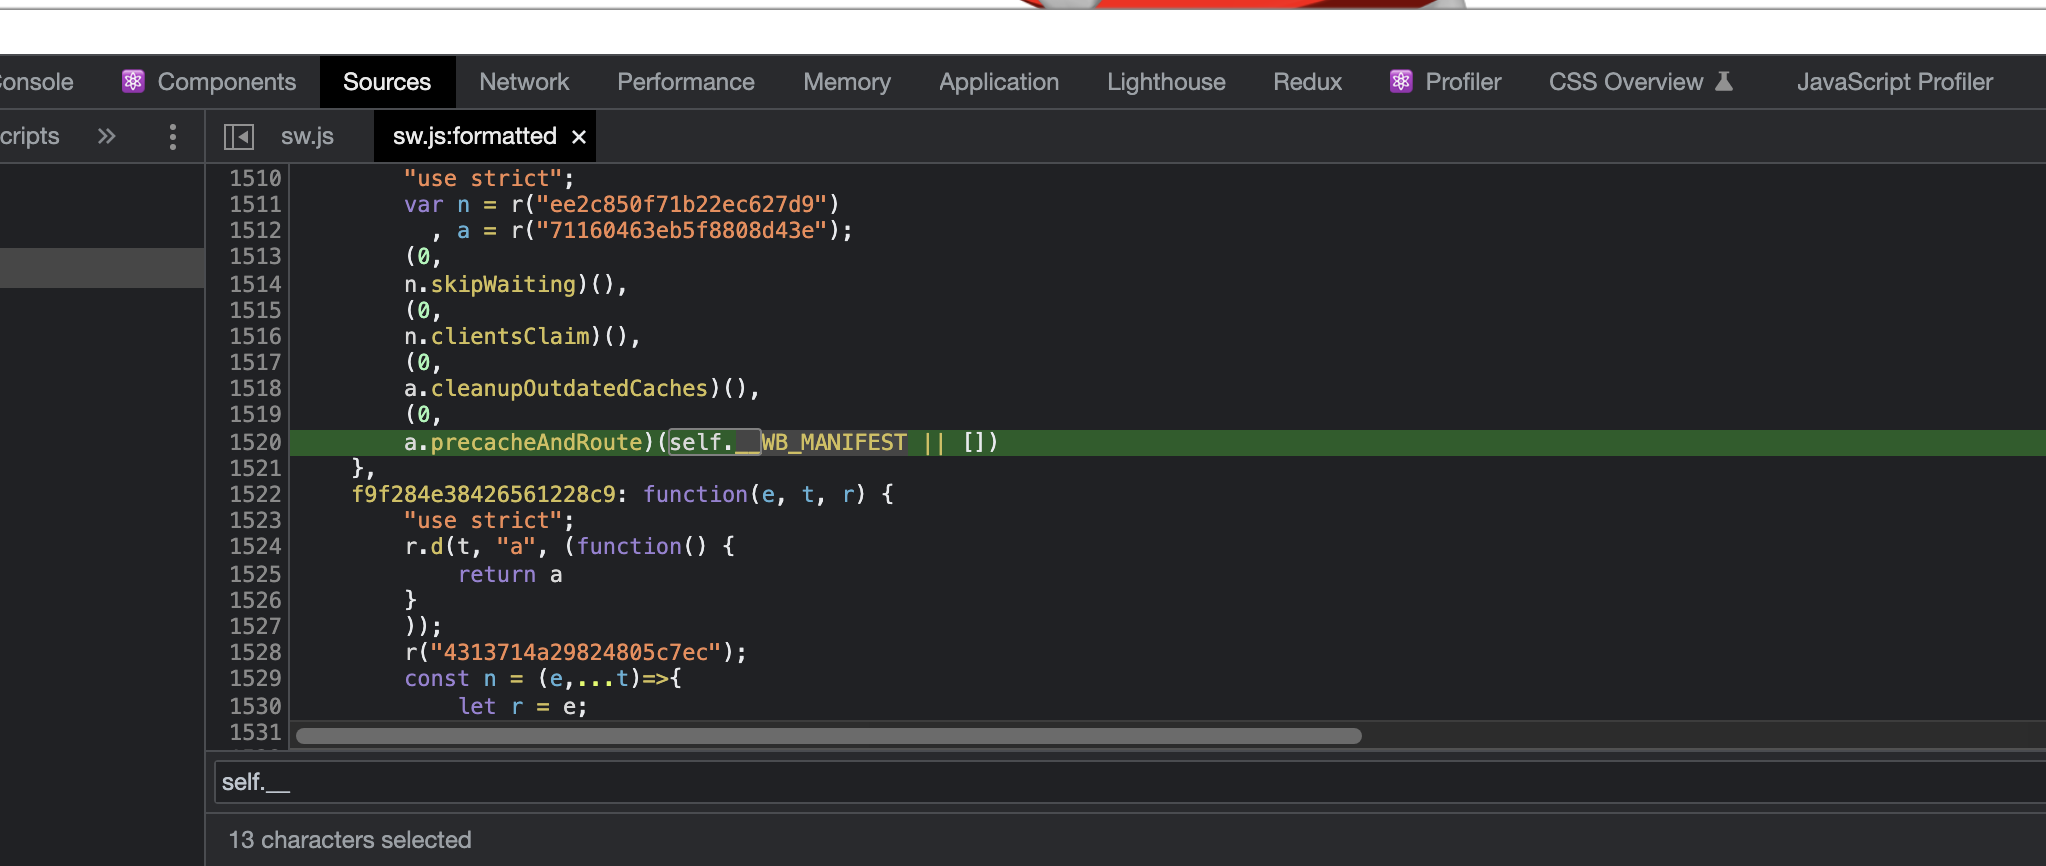Open the CSS Overview tab
This screenshot has height=866, width=2046.
click(1626, 82)
